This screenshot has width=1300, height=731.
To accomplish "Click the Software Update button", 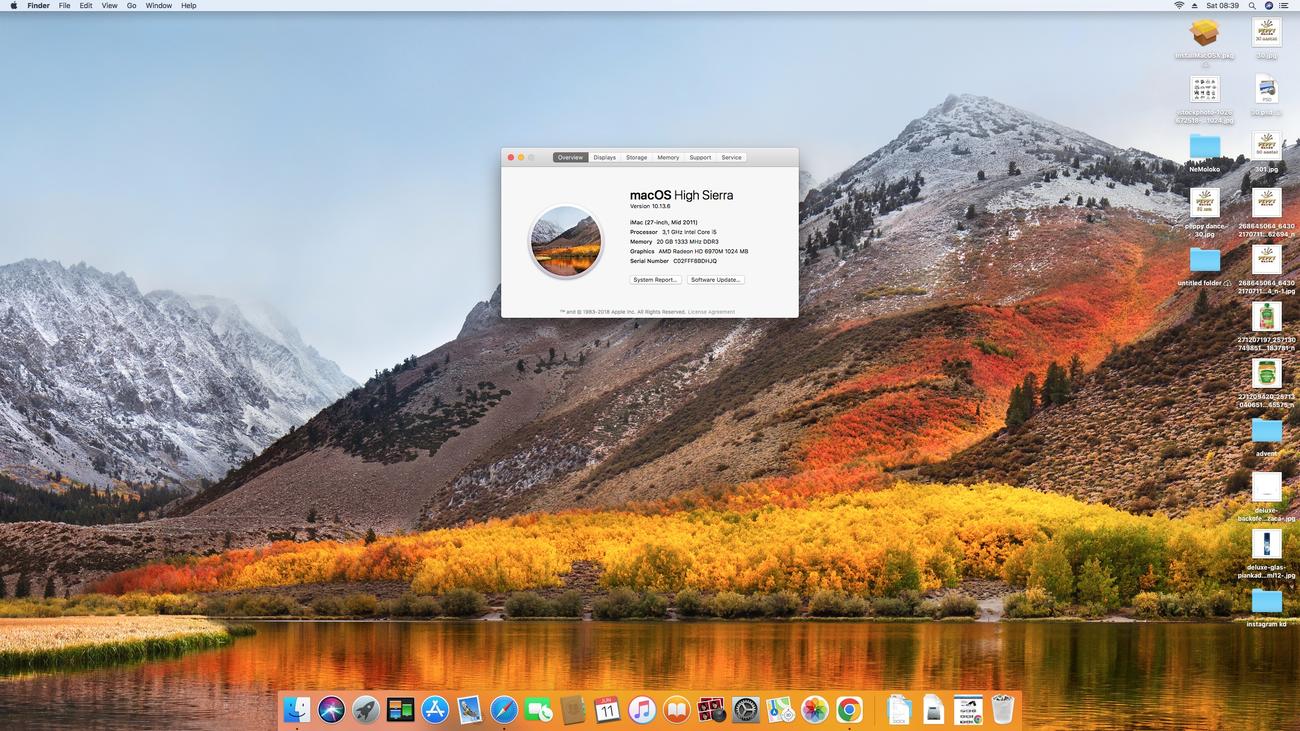I will coord(716,280).
